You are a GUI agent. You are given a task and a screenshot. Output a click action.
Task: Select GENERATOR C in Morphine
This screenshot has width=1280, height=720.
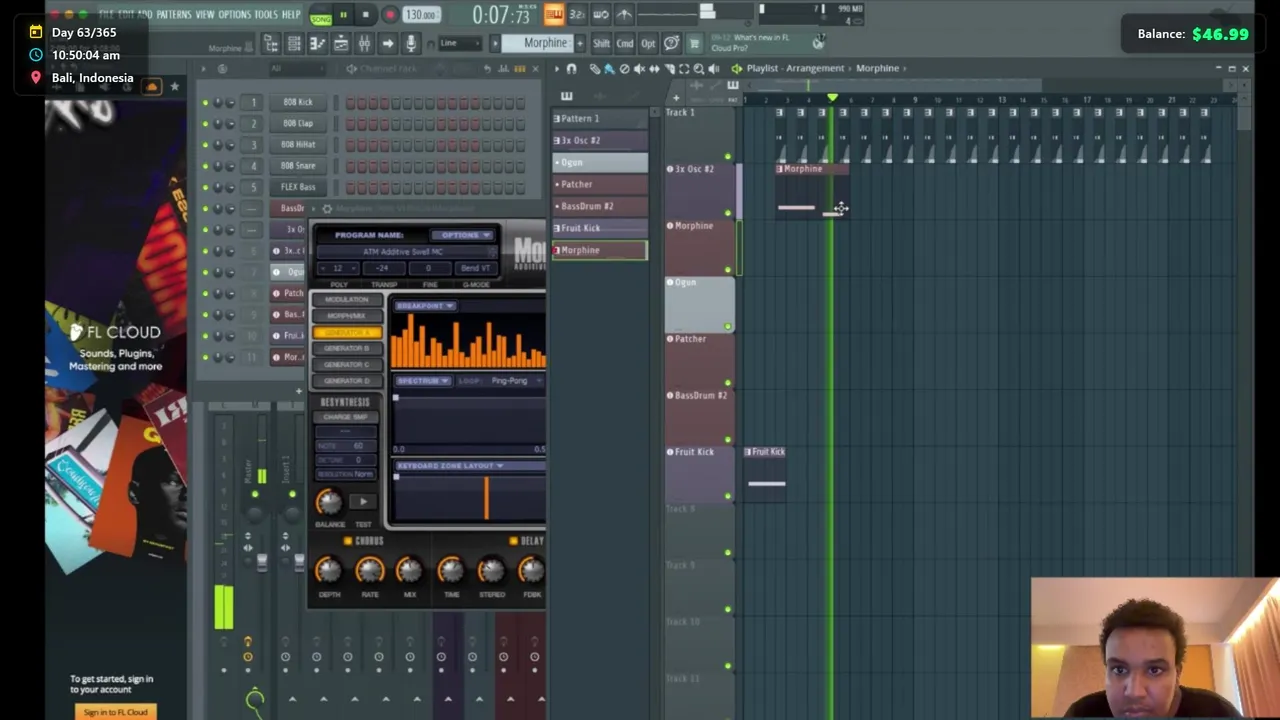click(x=346, y=364)
